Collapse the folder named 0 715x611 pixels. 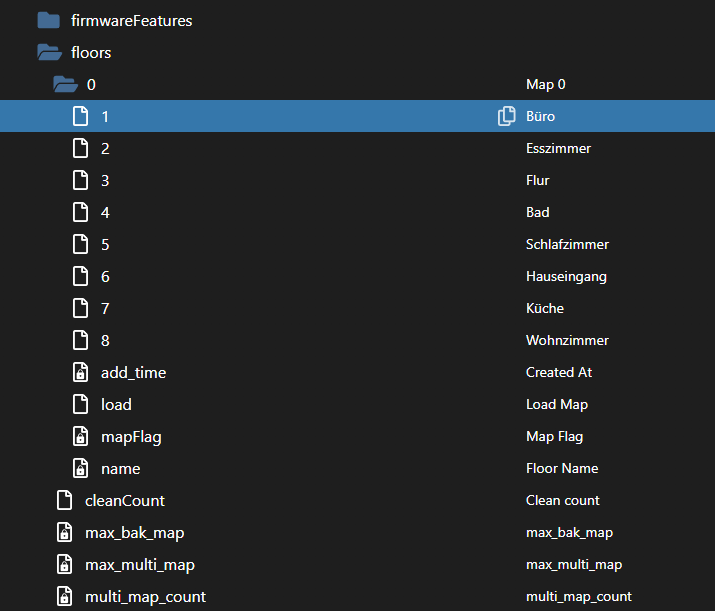[65, 84]
